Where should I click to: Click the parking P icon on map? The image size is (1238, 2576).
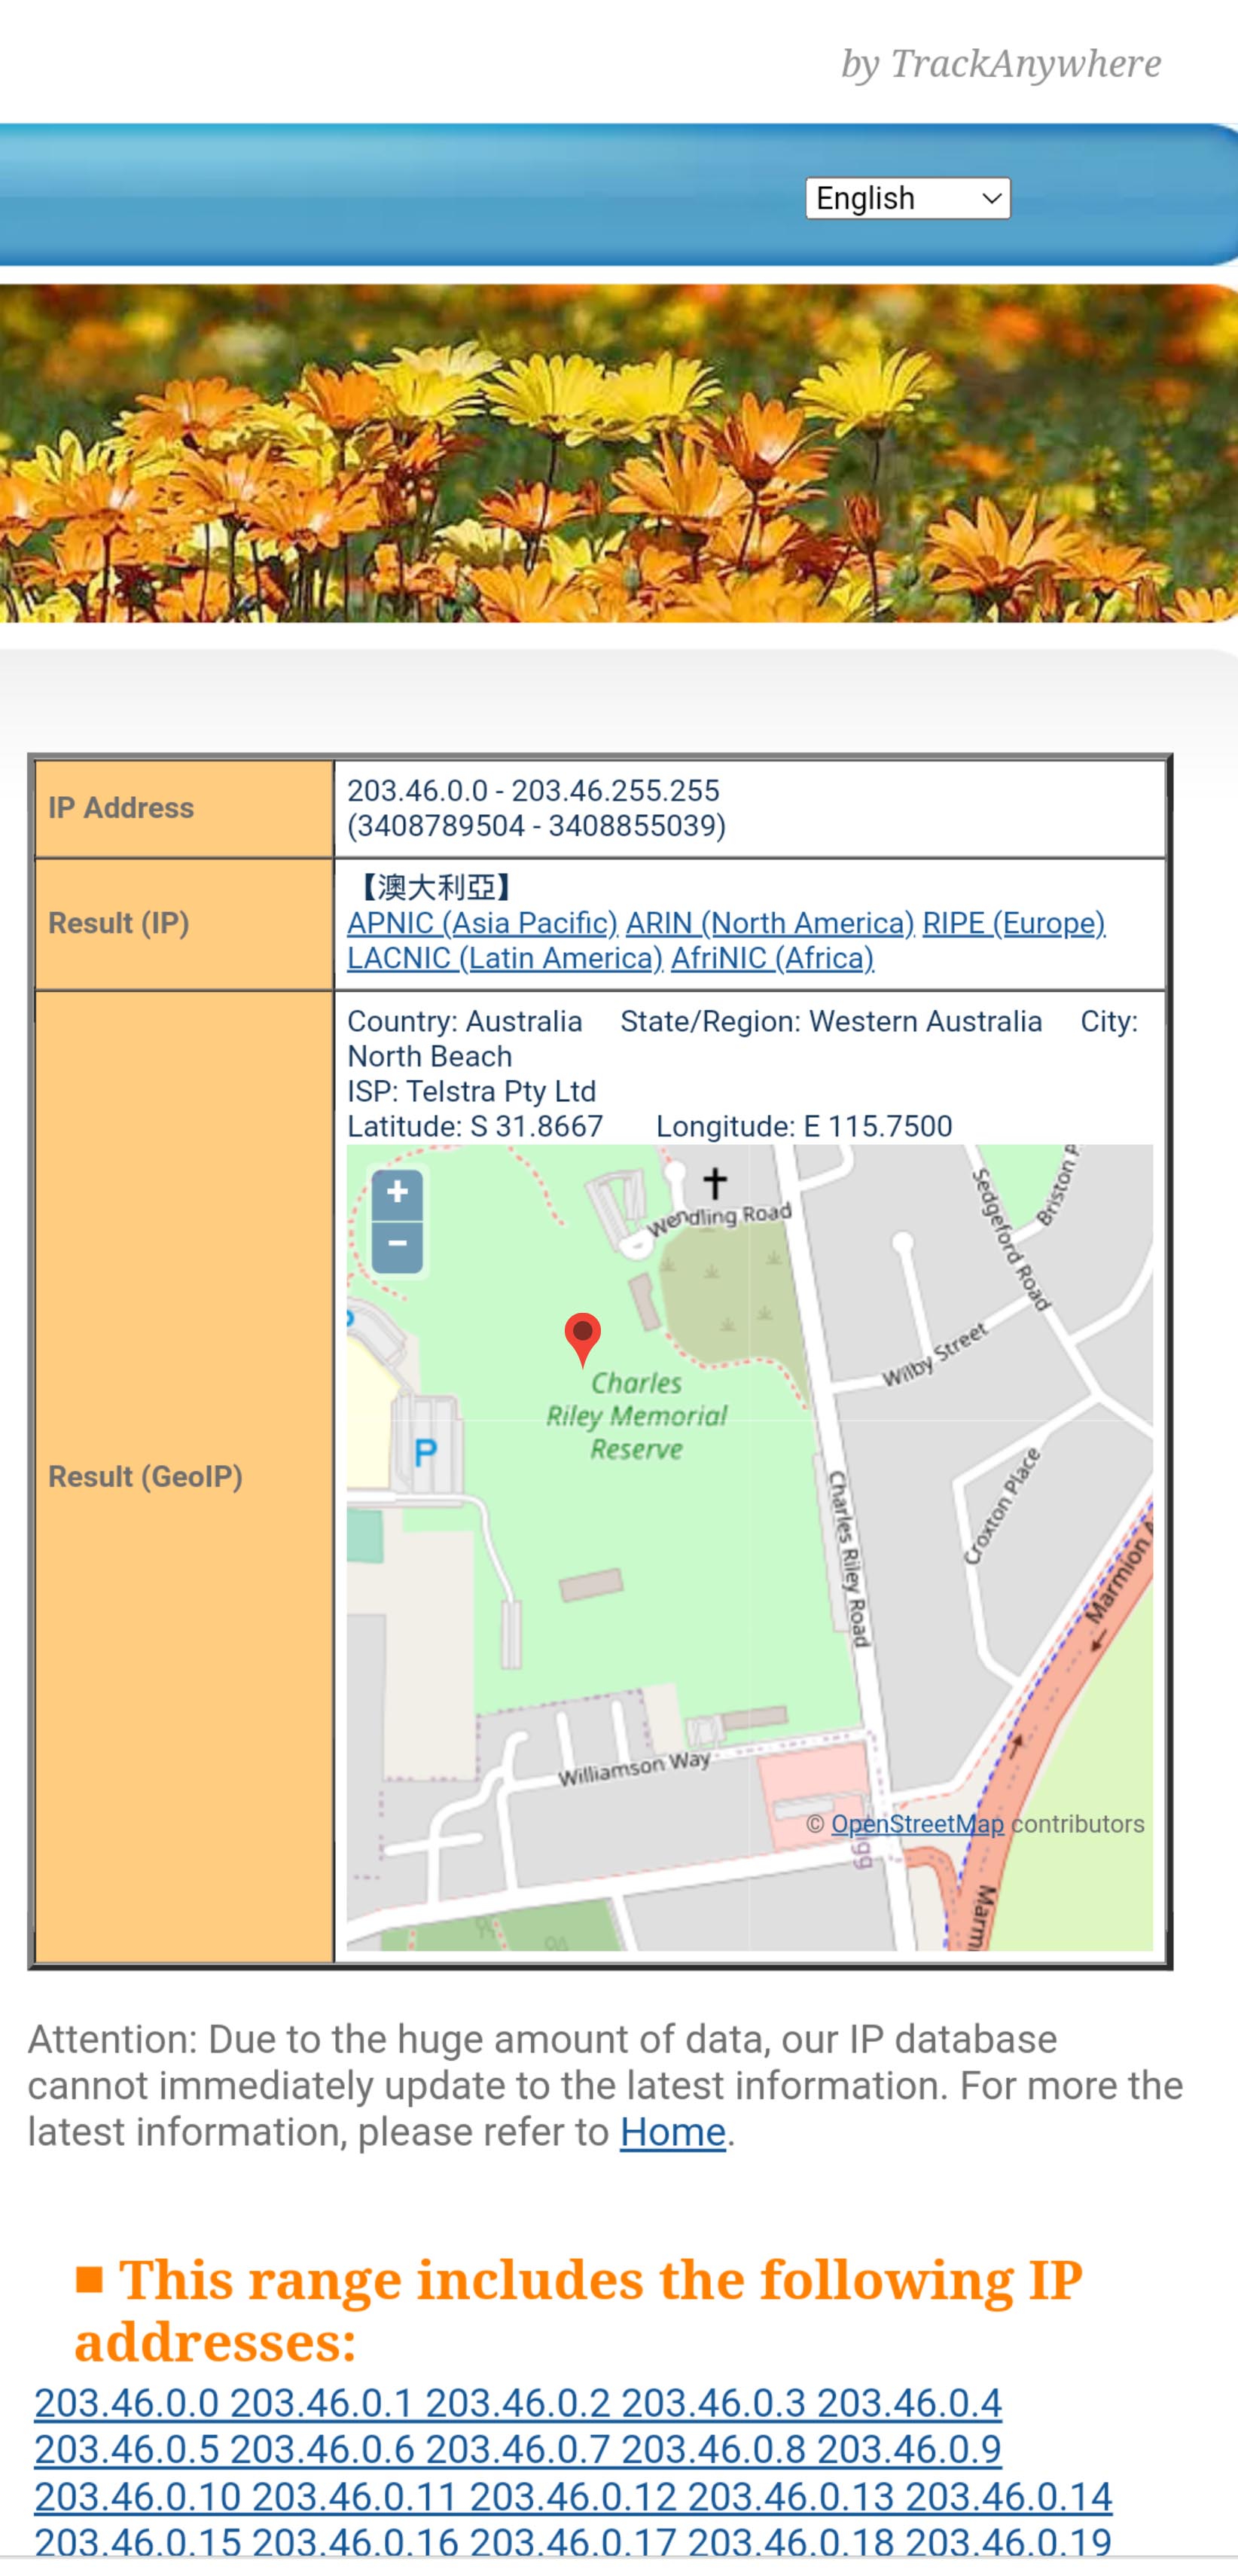[426, 1452]
